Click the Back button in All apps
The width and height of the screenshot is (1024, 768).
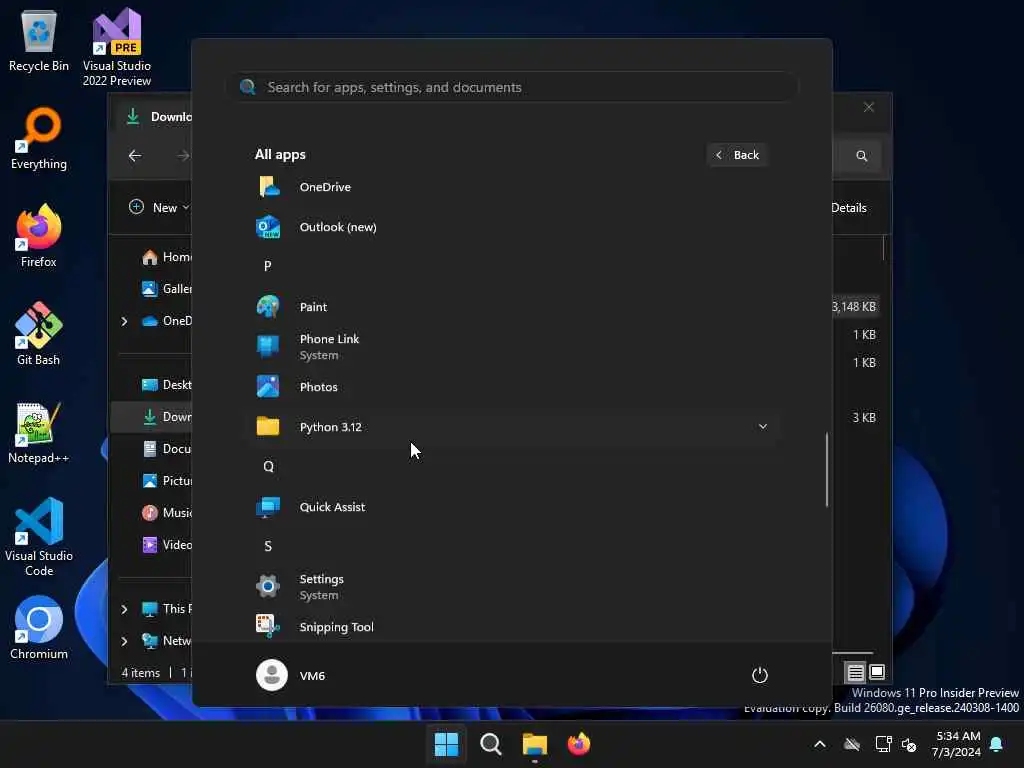click(737, 155)
